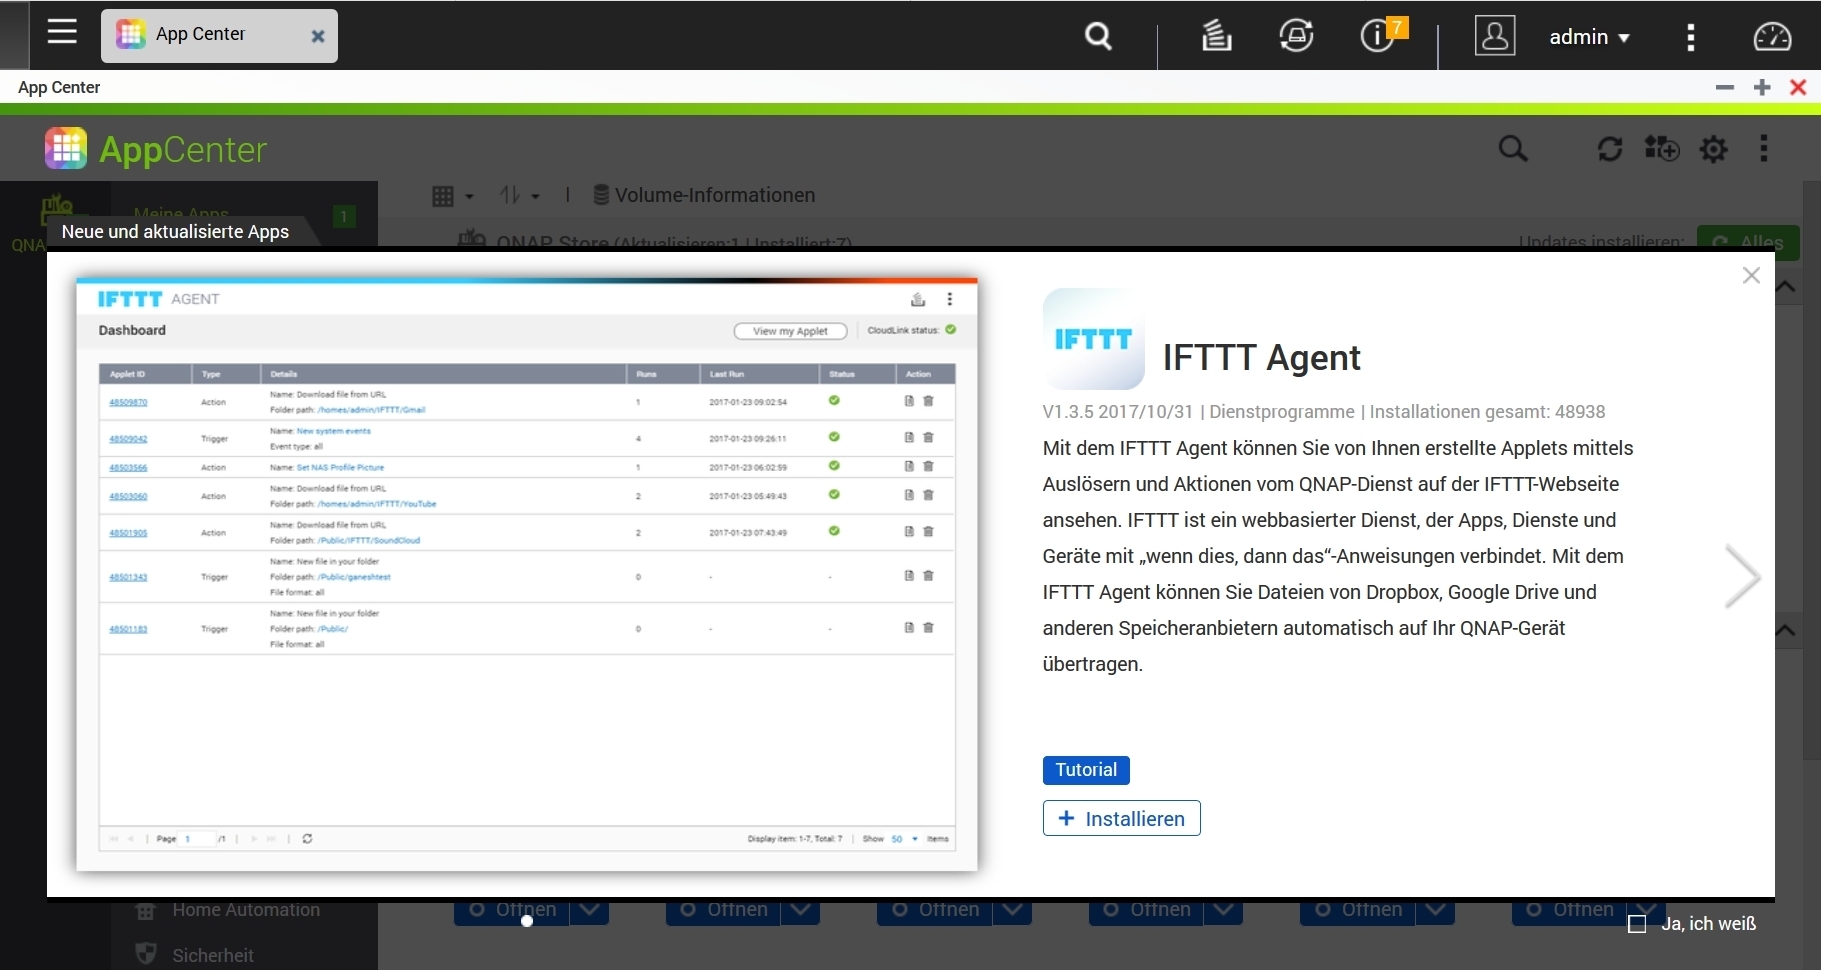This screenshot has width=1821, height=970.
Task: Expand the grid view mode dropdown
Action: click(x=453, y=196)
